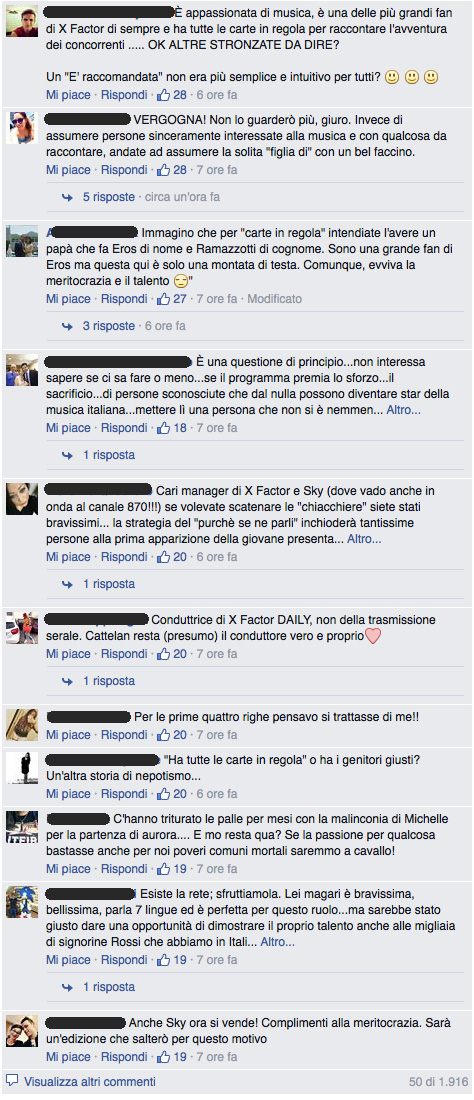Like the comment about 'Un'altra storia di nepotismo'
This screenshot has height=1100, width=474.
[69, 794]
